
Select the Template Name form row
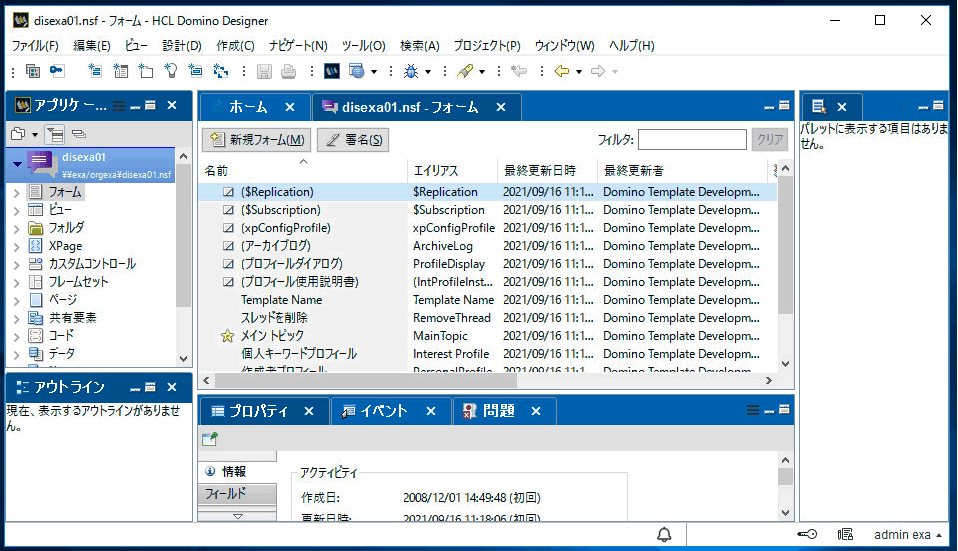[x=488, y=300]
